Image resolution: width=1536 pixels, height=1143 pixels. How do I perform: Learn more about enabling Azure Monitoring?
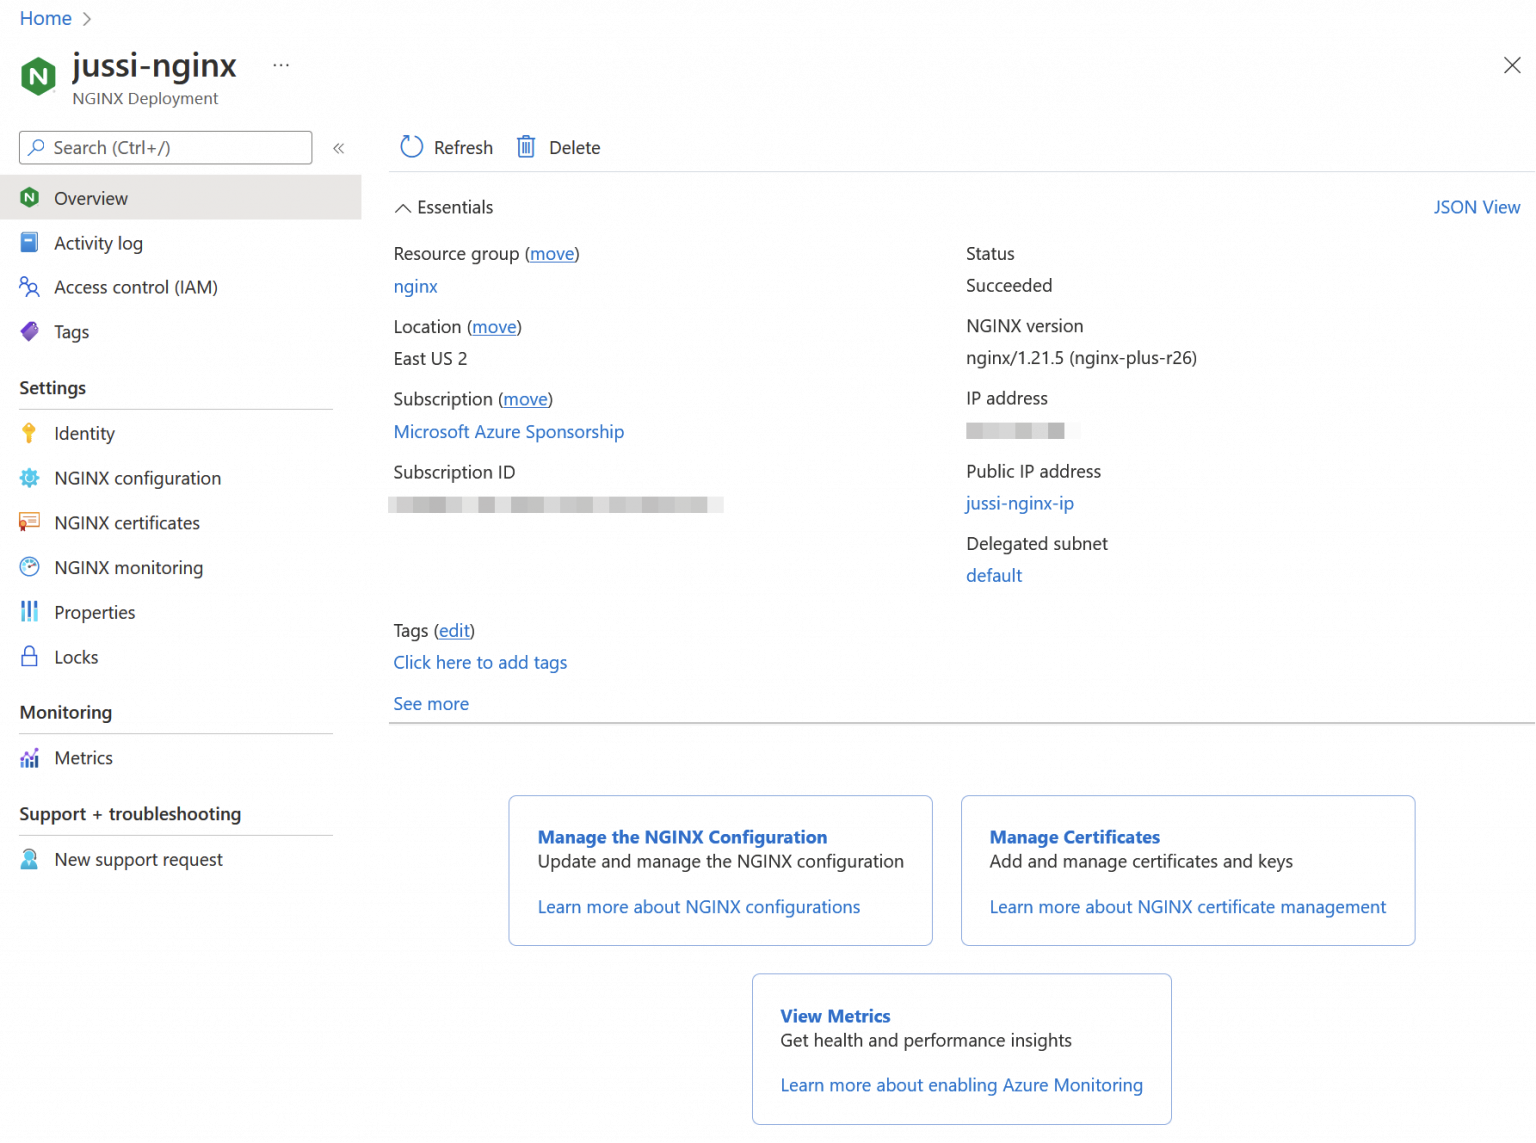[x=962, y=1085]
